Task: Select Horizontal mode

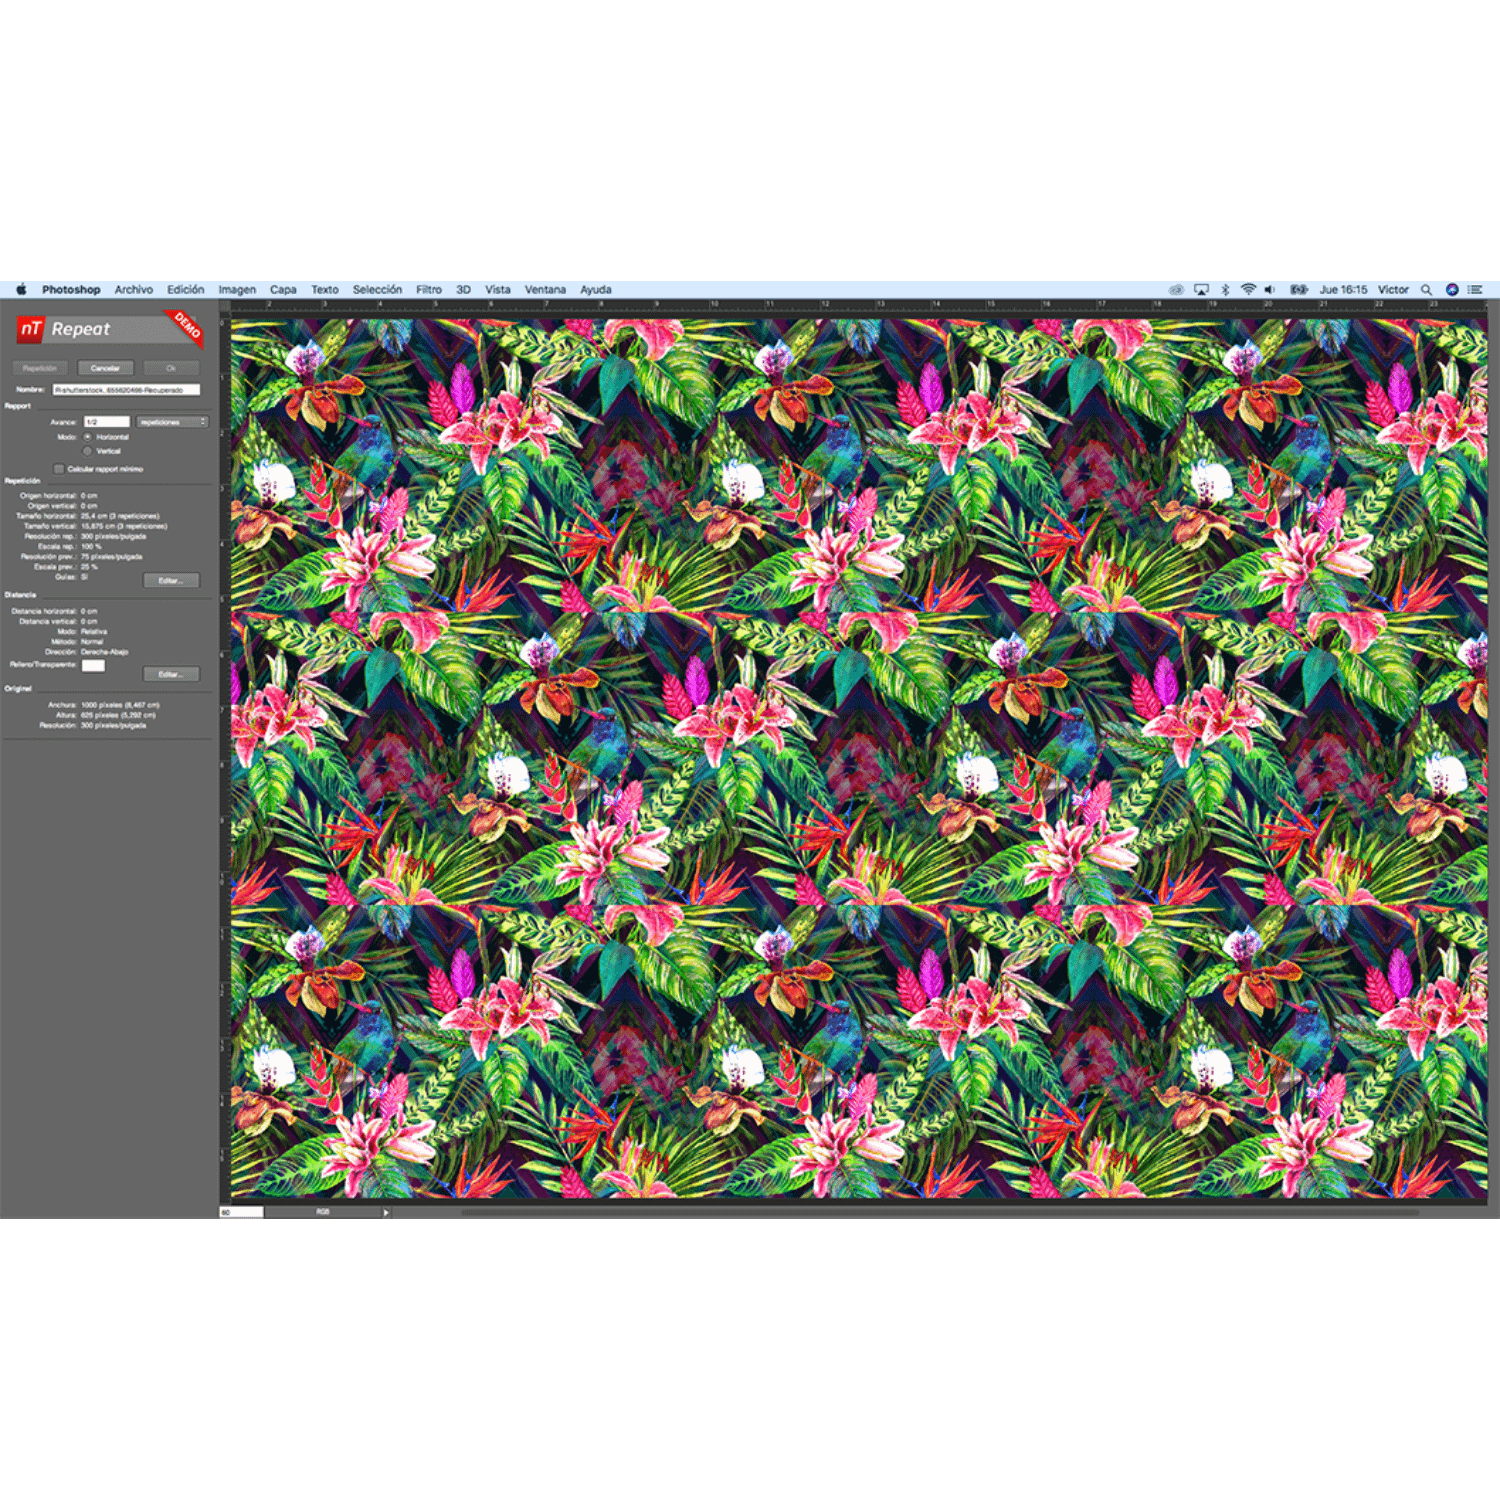Action: 88,437
